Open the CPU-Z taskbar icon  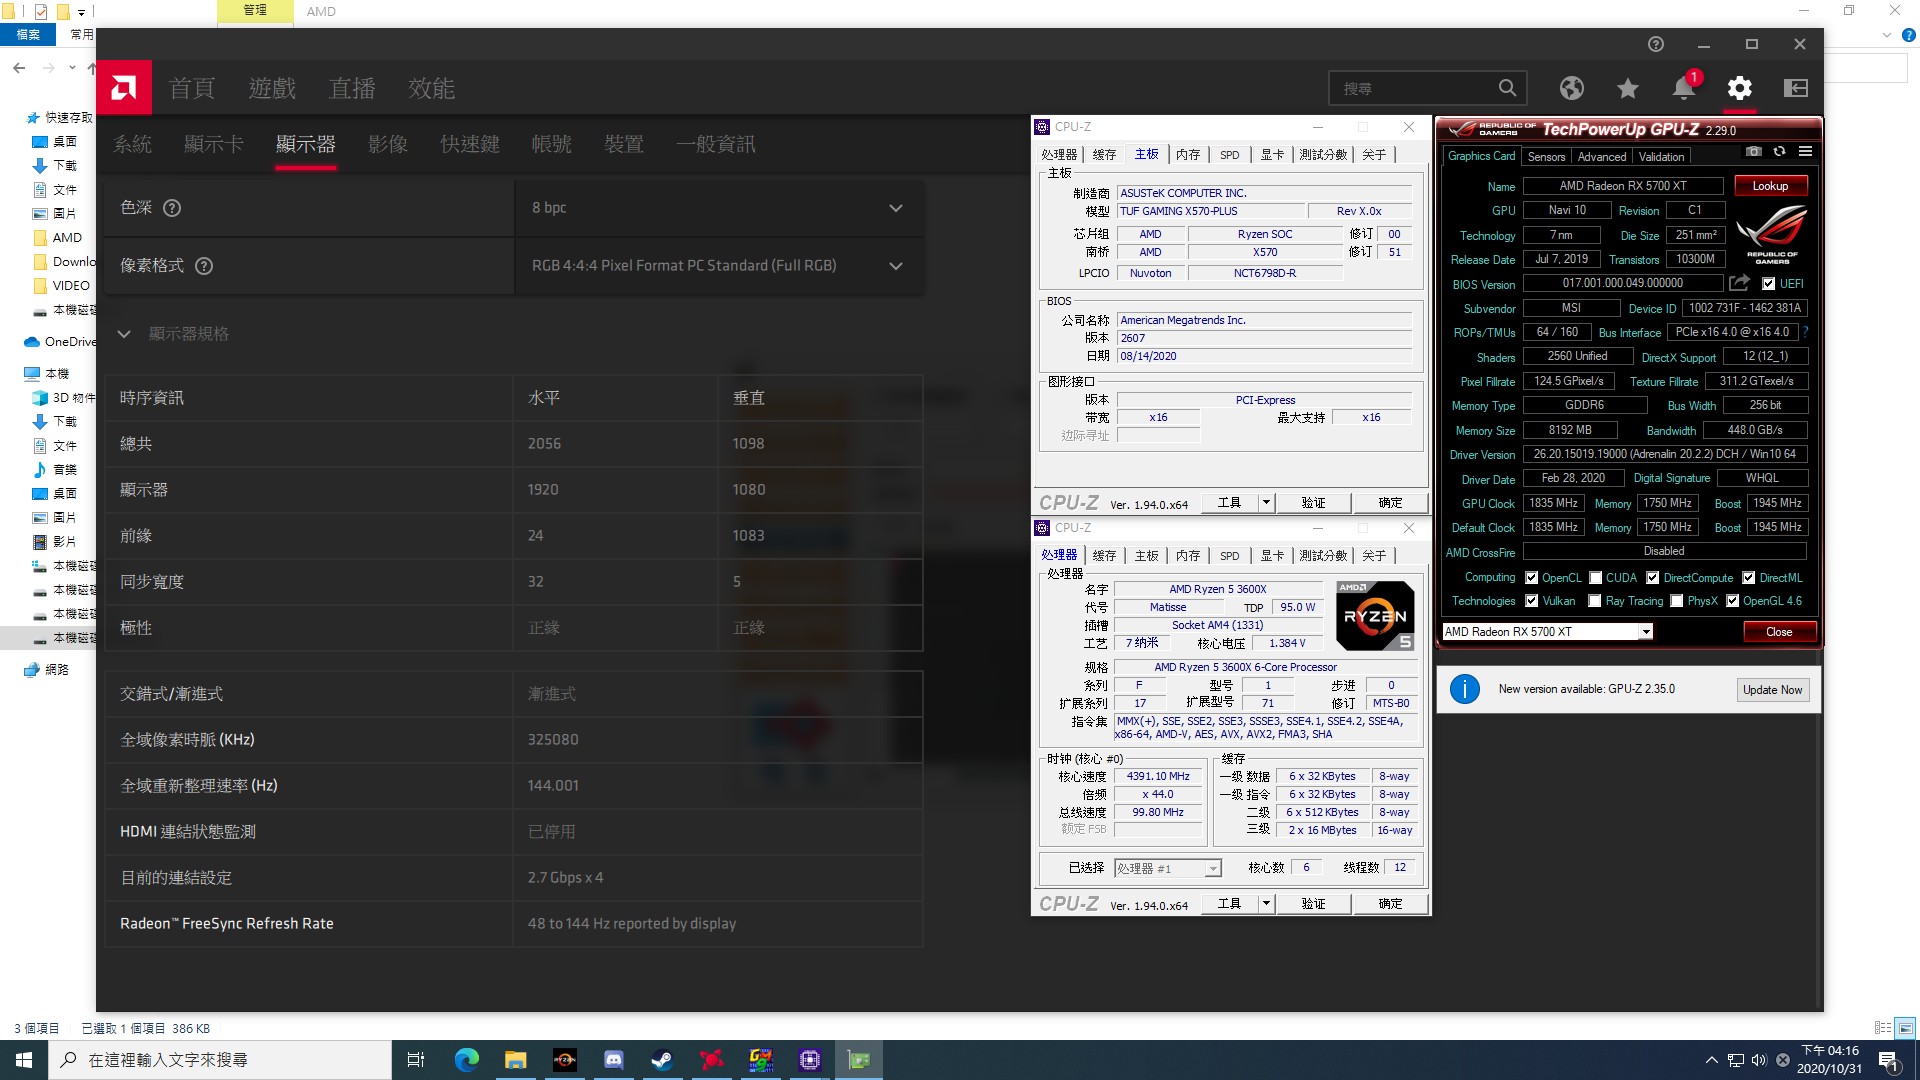(810, 1060)
